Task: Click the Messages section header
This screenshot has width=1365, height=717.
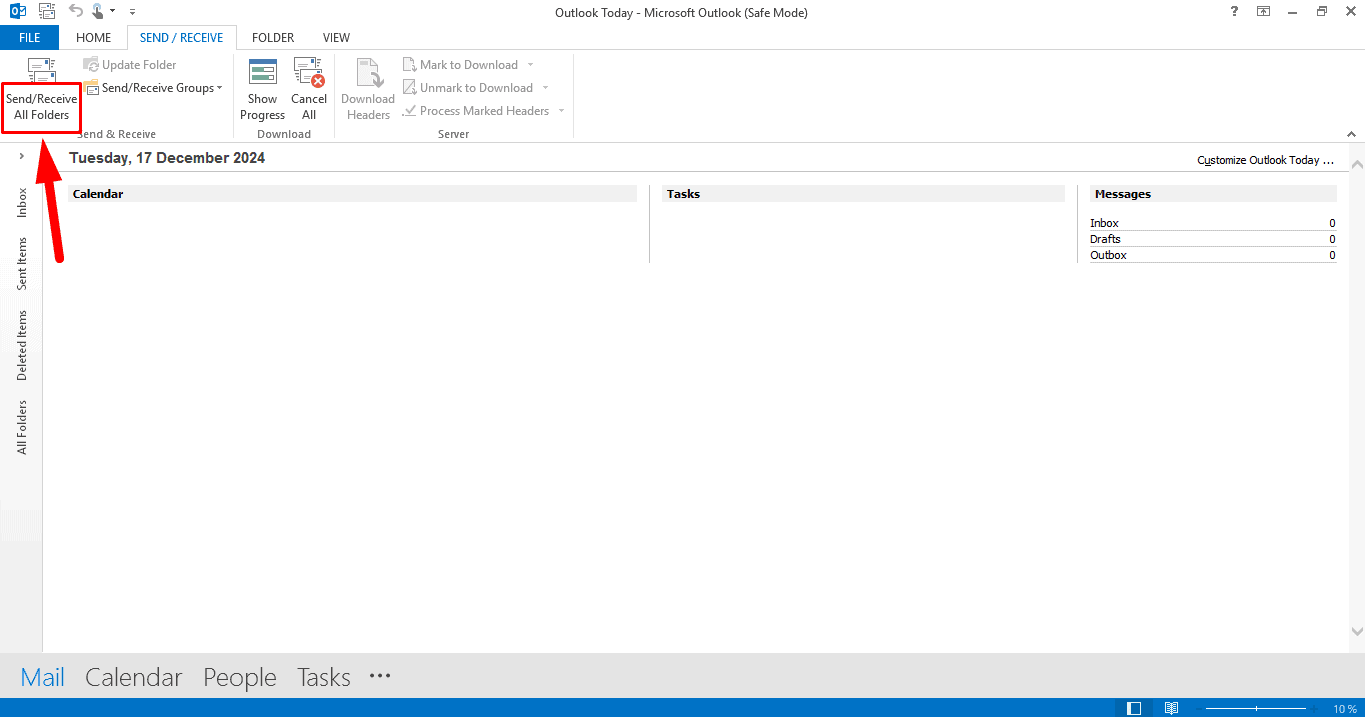Action: pos(1213,194)
